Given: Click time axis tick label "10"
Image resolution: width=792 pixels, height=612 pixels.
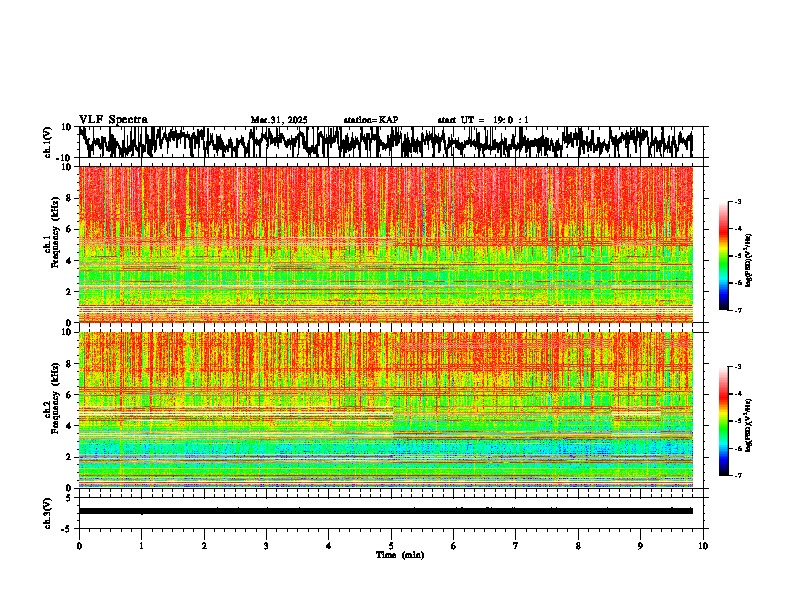Looking at the screenshot, I should tap(703, 546).
